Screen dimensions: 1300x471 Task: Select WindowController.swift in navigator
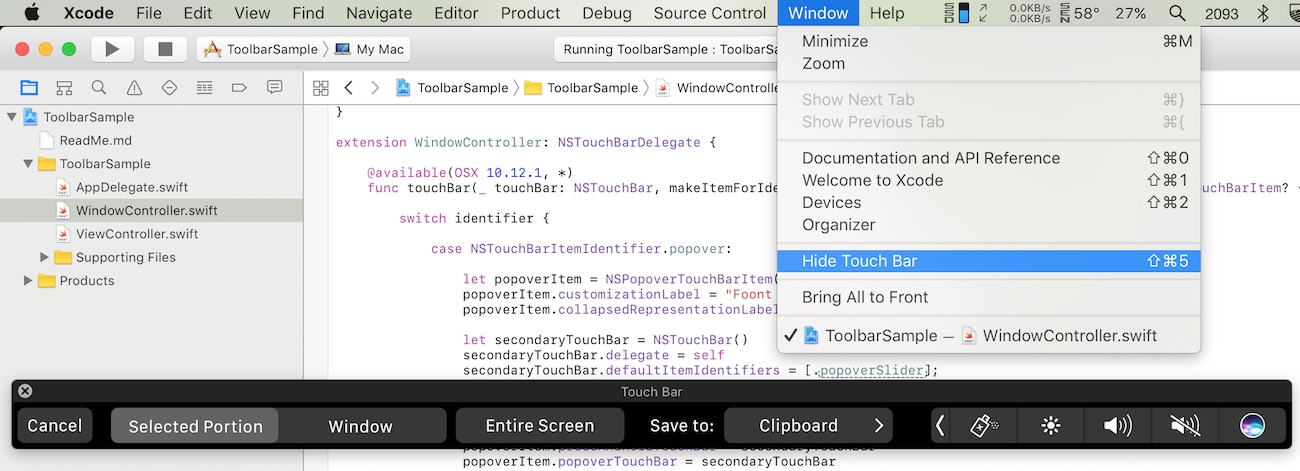pos(147,211)
